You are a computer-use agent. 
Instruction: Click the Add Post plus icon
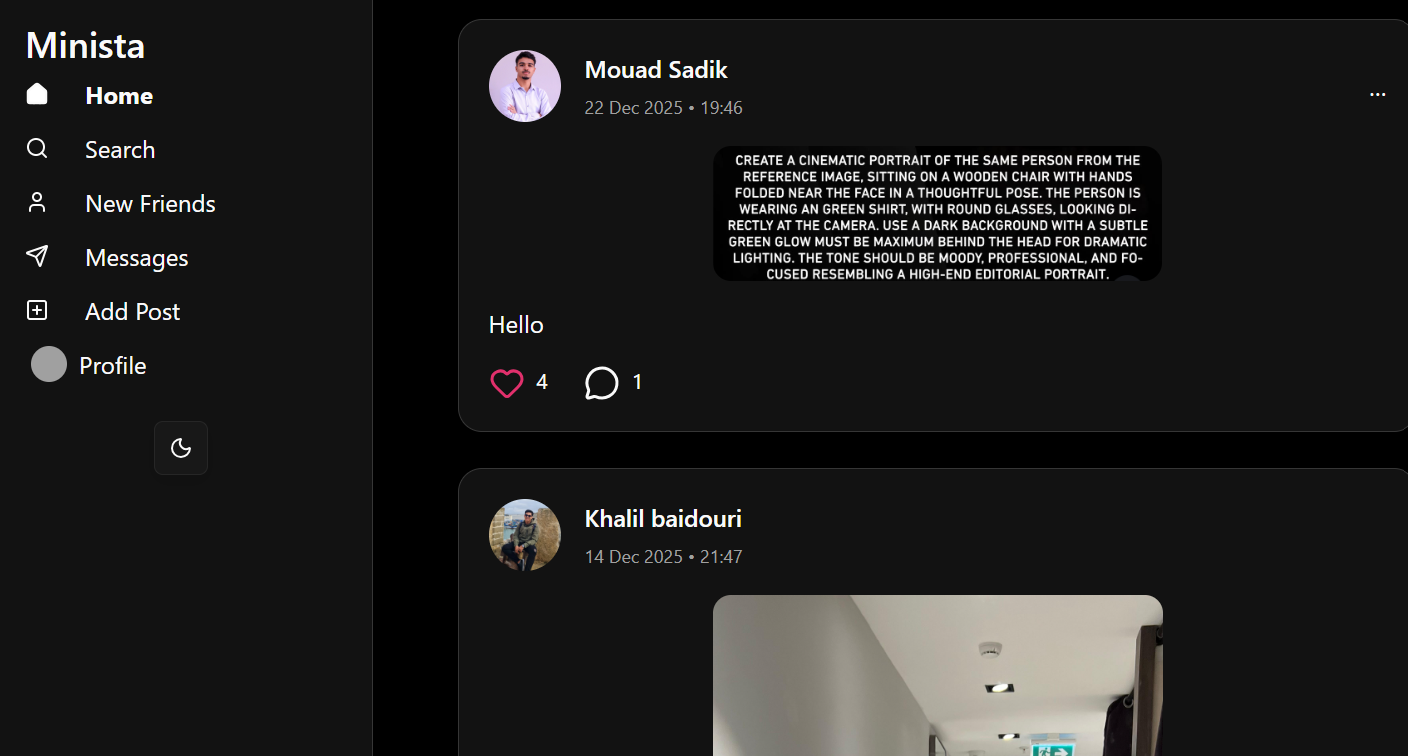point(37,310)
